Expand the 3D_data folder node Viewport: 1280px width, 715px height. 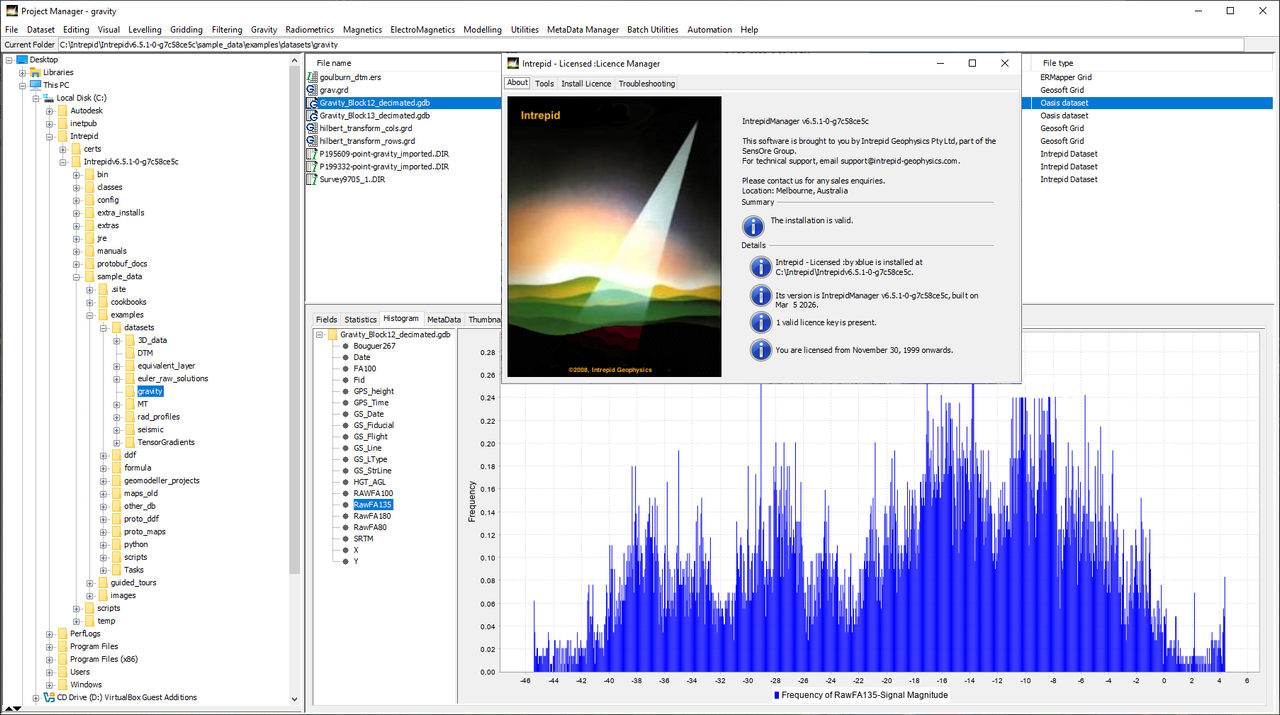pos(116,340)
